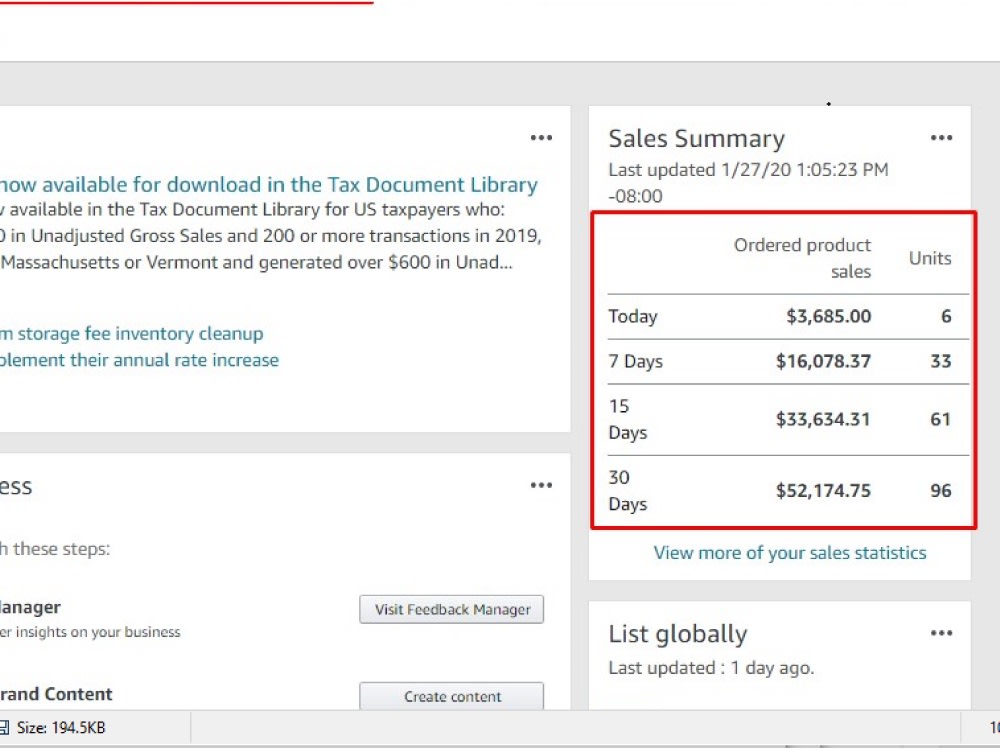Image resolution: width=1000 pixels, height=750 pixels.
Task: Open the storage fee inventory cleanup link
Action: point(131,334)
